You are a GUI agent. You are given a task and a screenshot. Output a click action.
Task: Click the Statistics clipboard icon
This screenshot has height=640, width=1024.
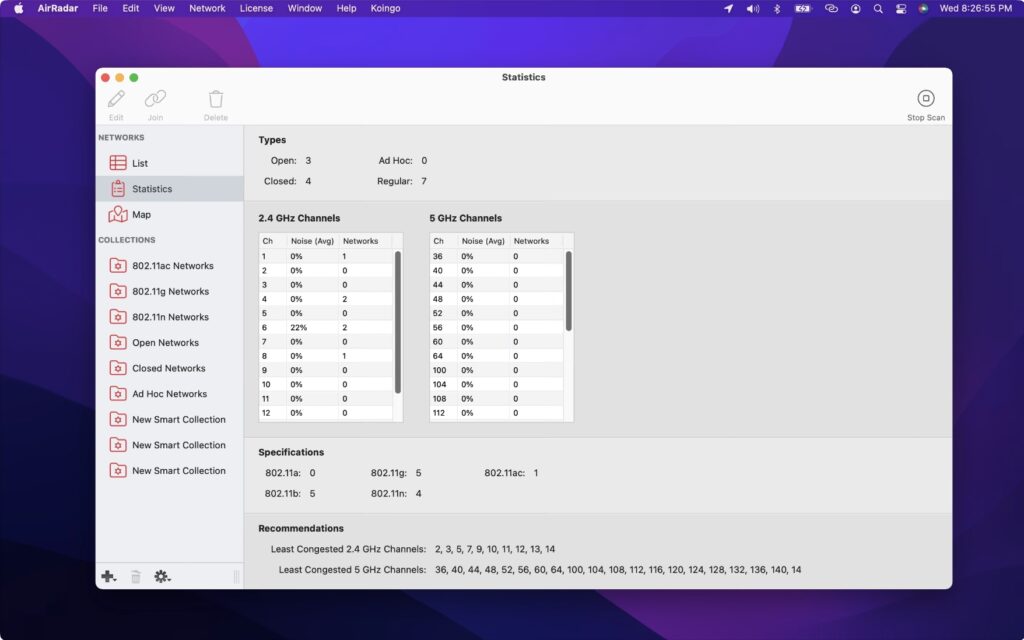point(119,188)
